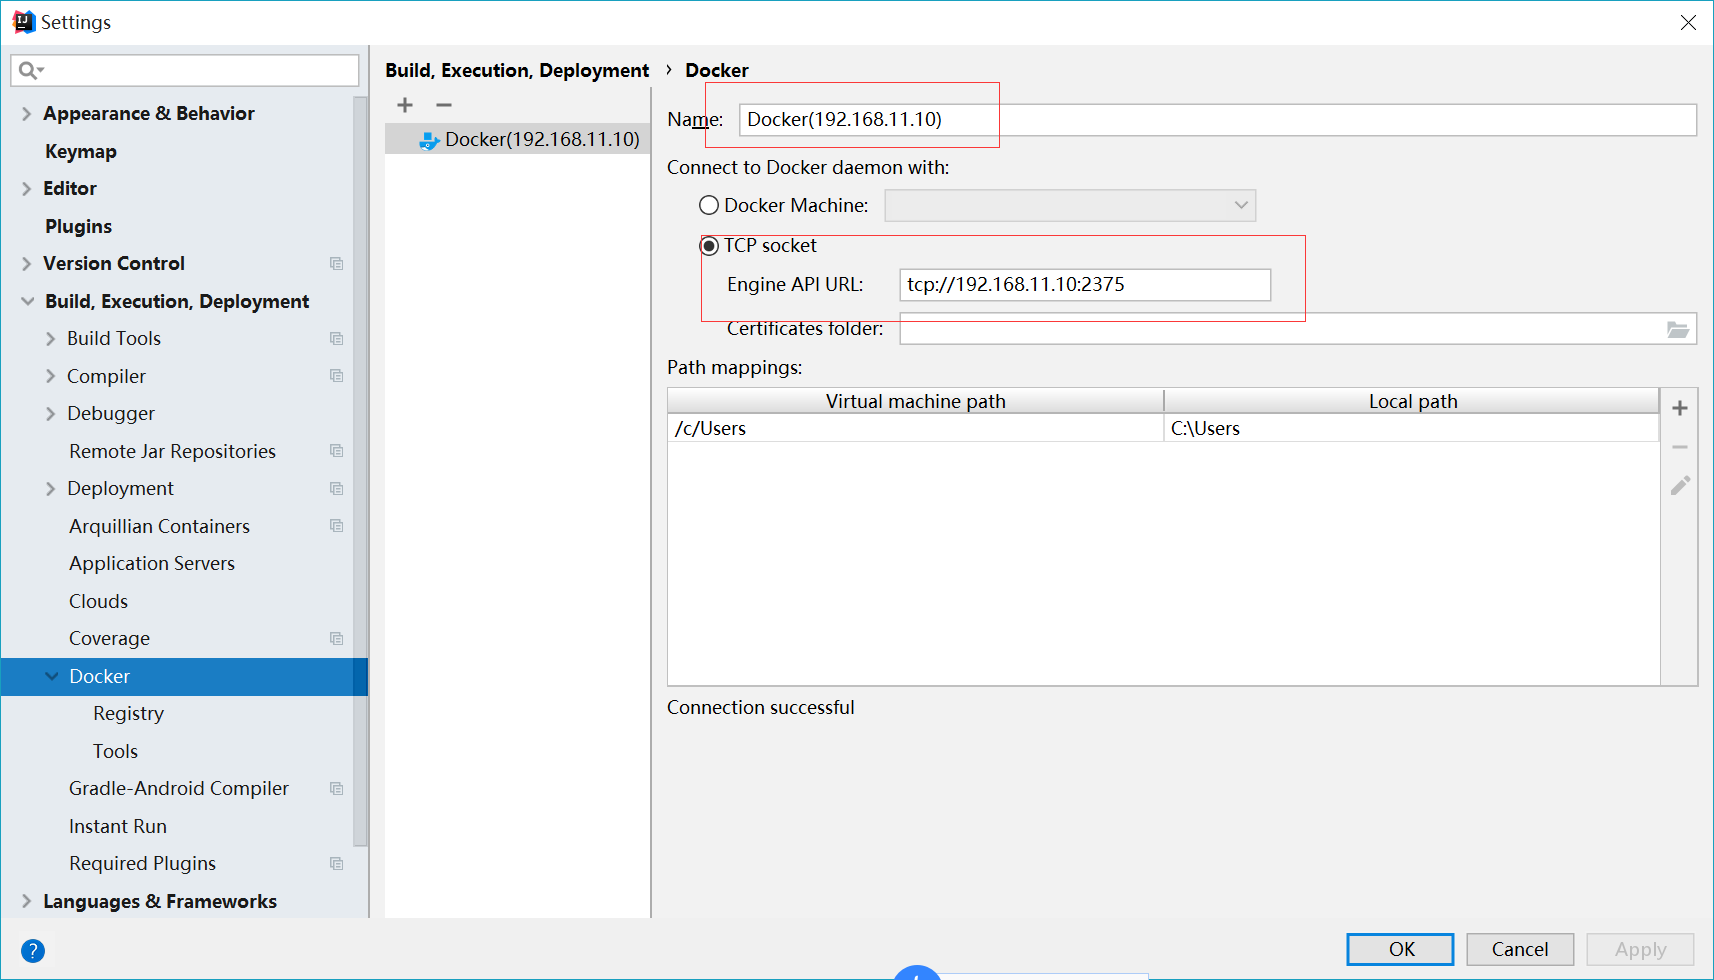
Task: Click project-level icon next to Gradle-Android Compiler
Action: click(x=336, y=789)
